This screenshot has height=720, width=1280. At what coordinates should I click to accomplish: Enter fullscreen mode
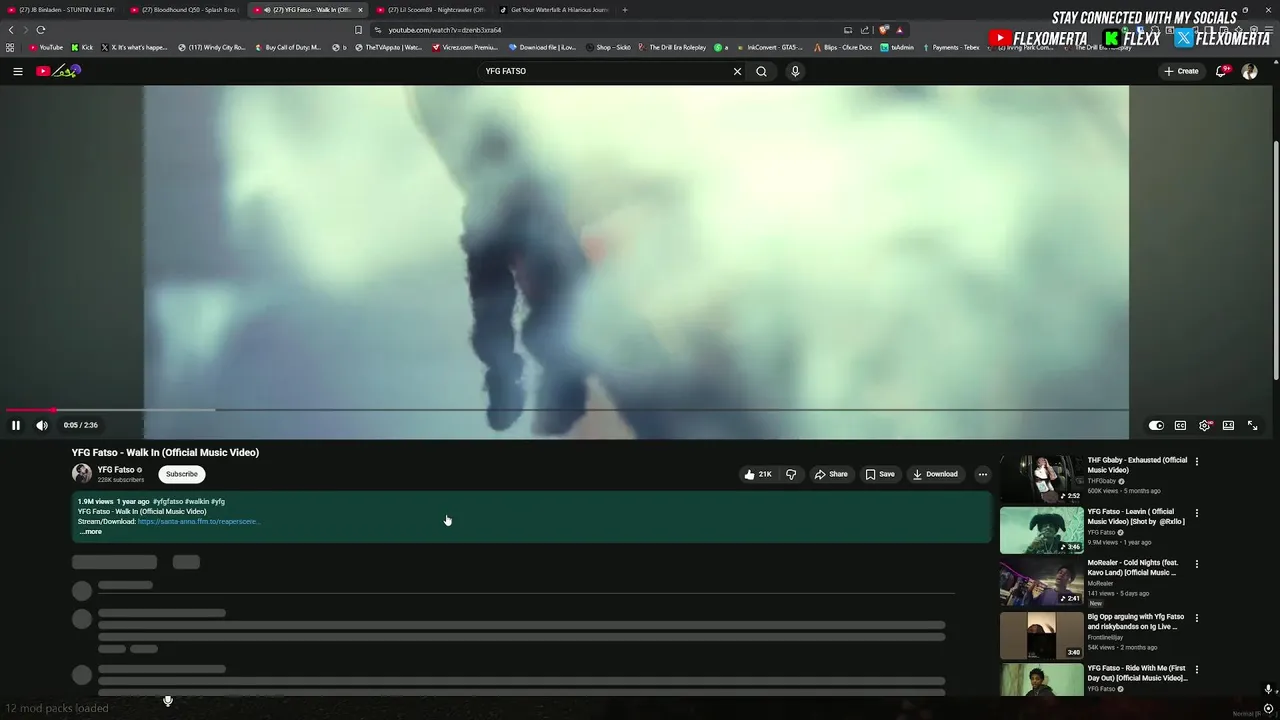coord(1252,425)
